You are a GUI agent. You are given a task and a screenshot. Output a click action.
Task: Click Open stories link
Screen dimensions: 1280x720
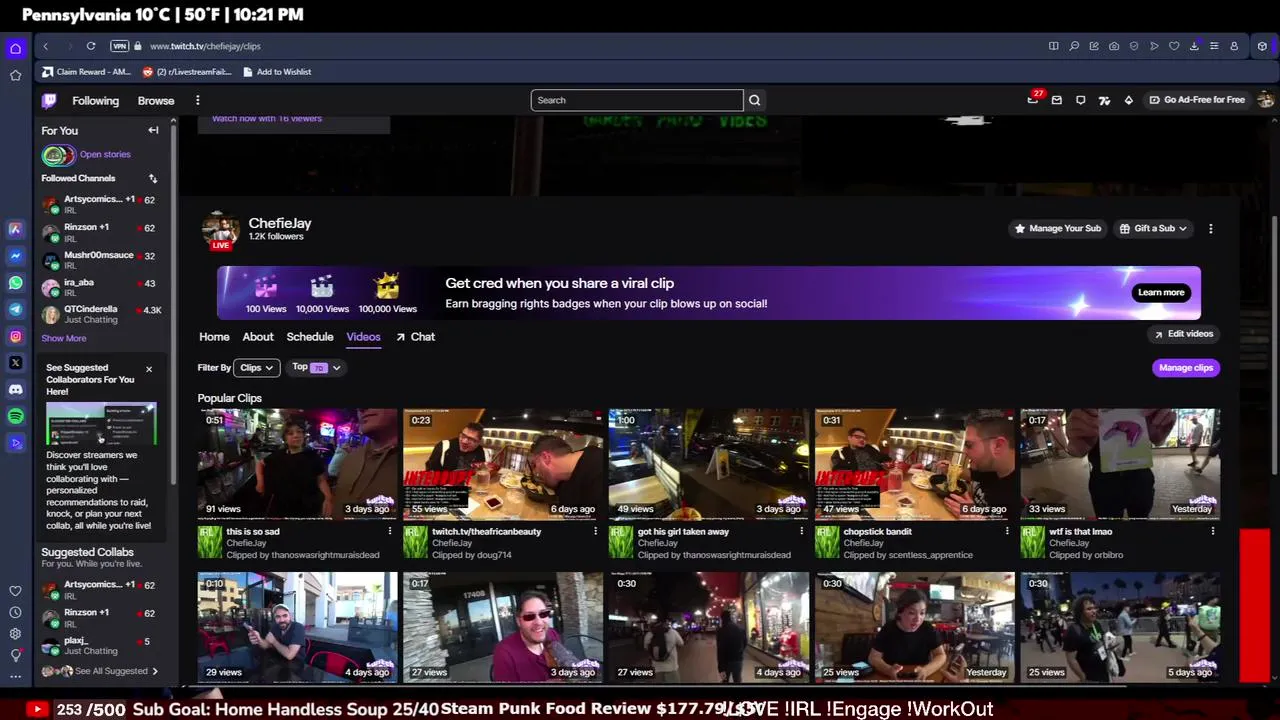click(x=105, y=154)
